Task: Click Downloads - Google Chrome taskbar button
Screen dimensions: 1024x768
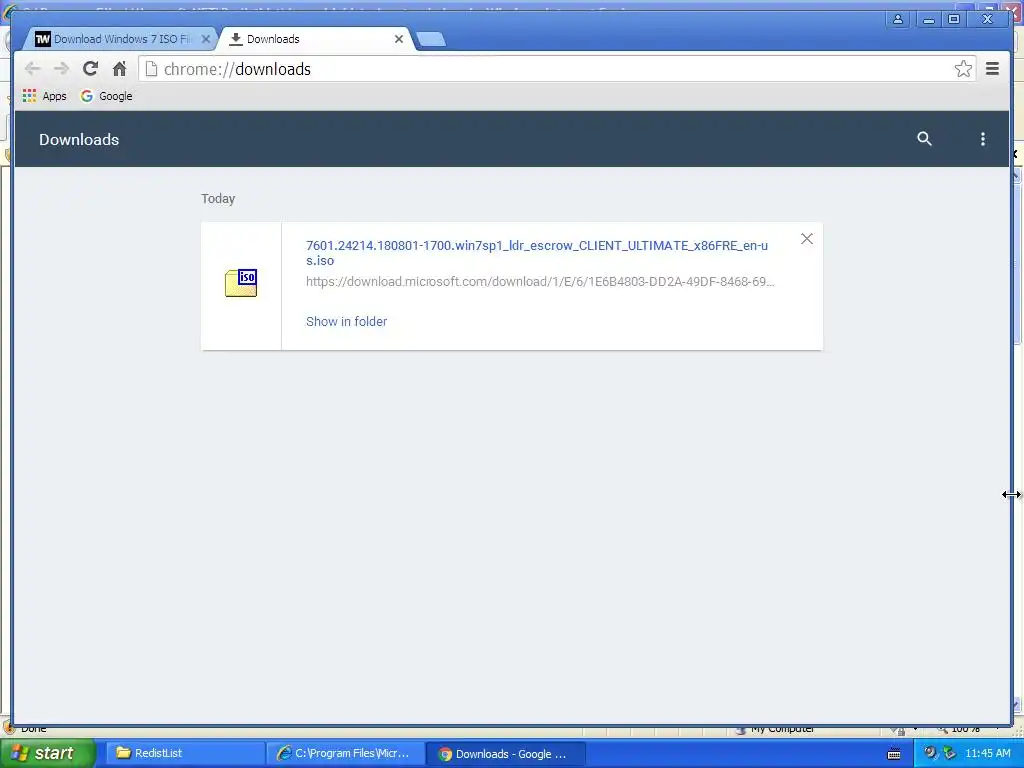Action: (x=505, y=754)
